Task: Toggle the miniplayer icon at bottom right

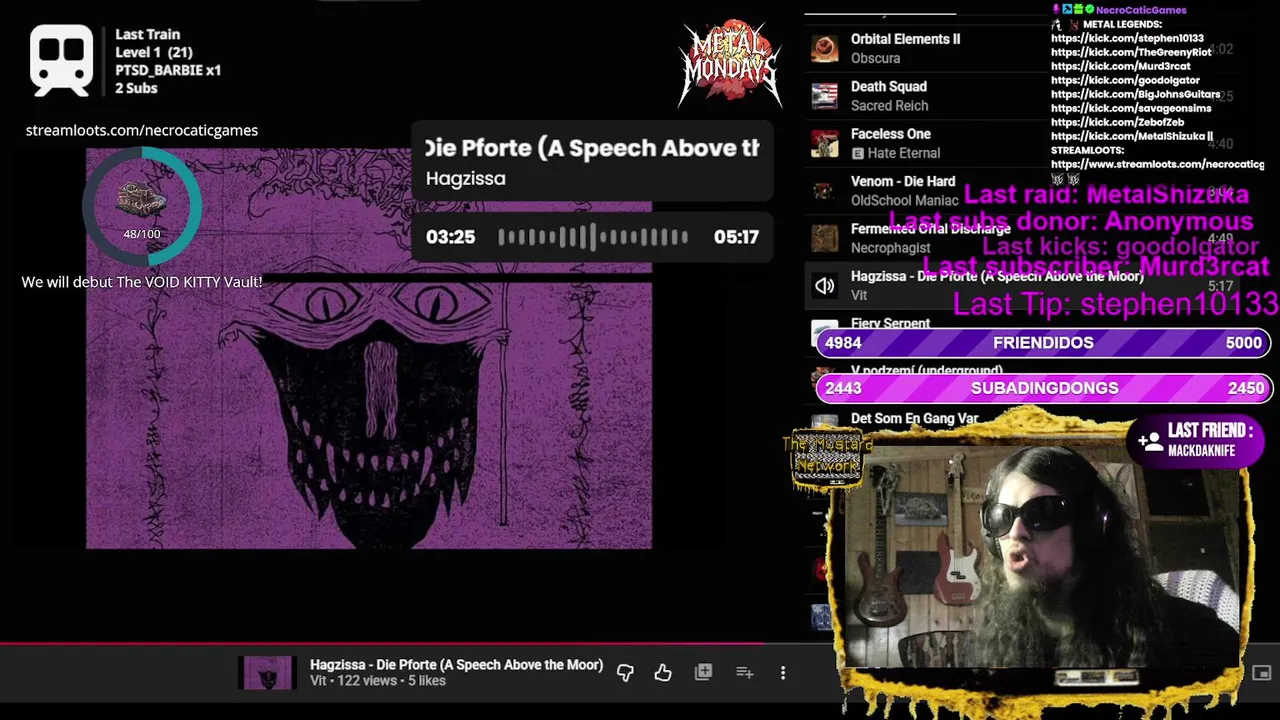Action: tap(1261, 673)
